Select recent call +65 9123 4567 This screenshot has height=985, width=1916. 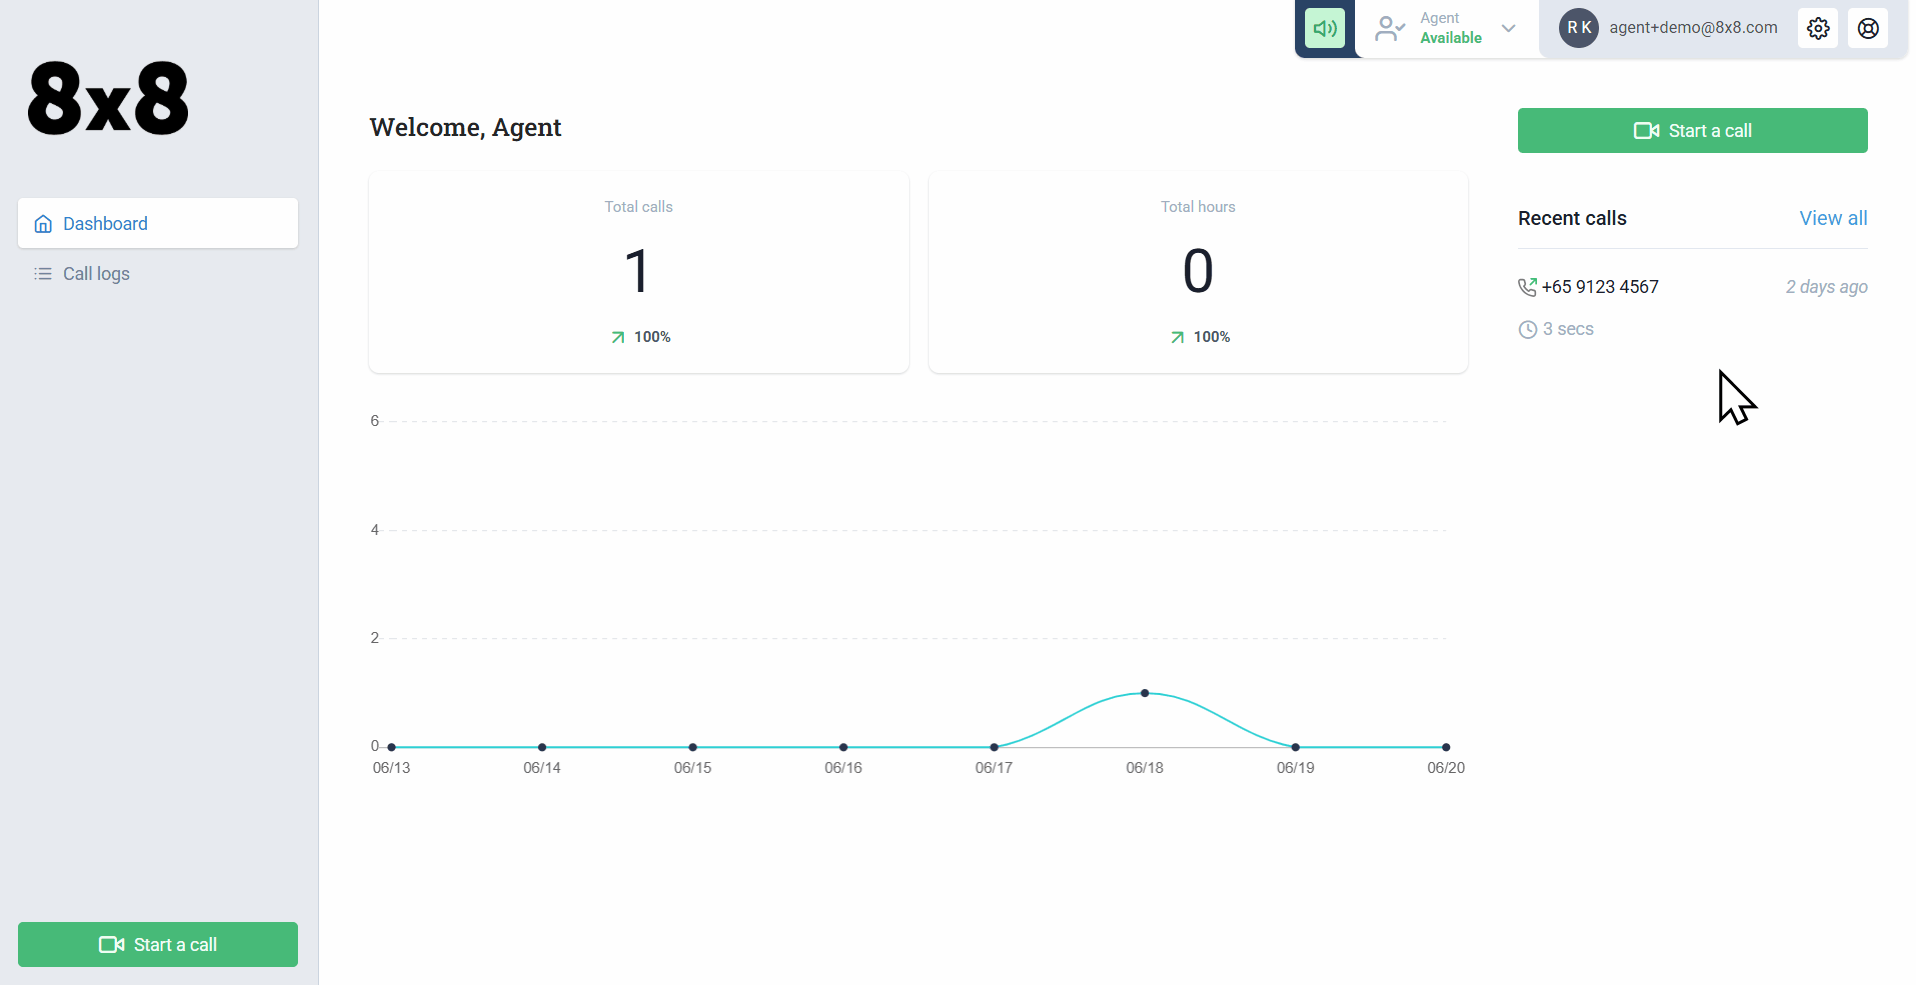coord(1599,287)
